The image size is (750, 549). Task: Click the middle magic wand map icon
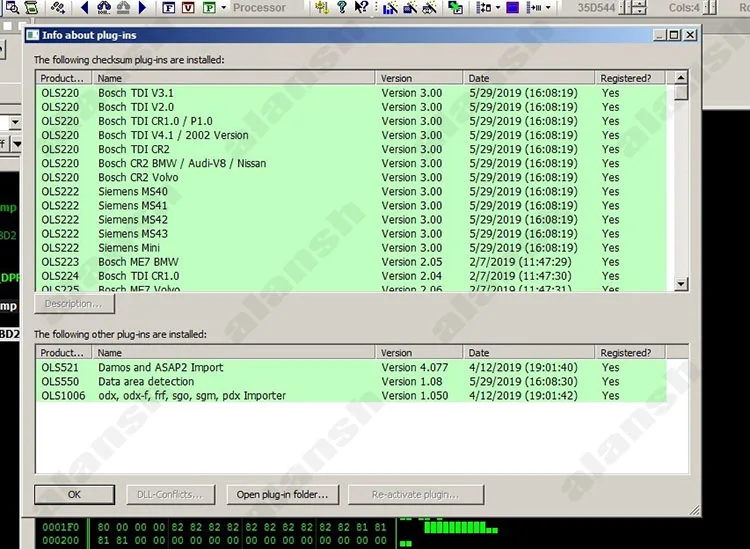(x=410, y=7)
